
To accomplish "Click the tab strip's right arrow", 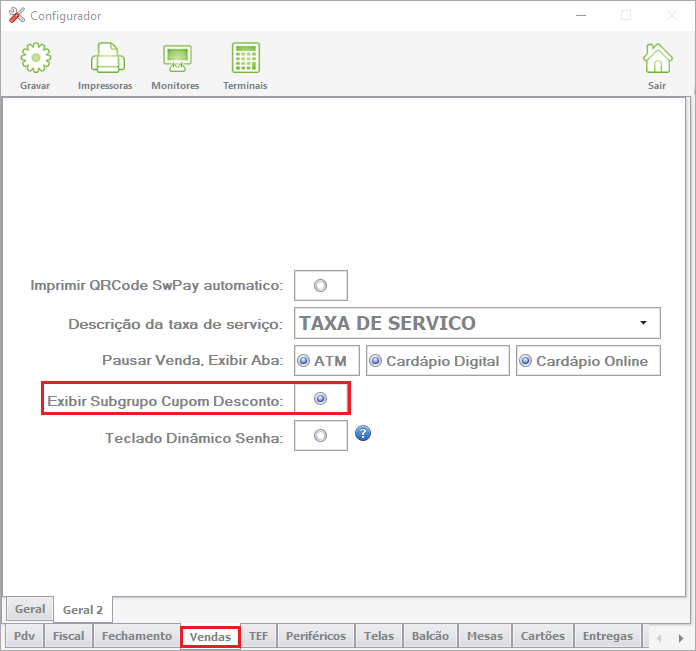I will click(681, 638).
